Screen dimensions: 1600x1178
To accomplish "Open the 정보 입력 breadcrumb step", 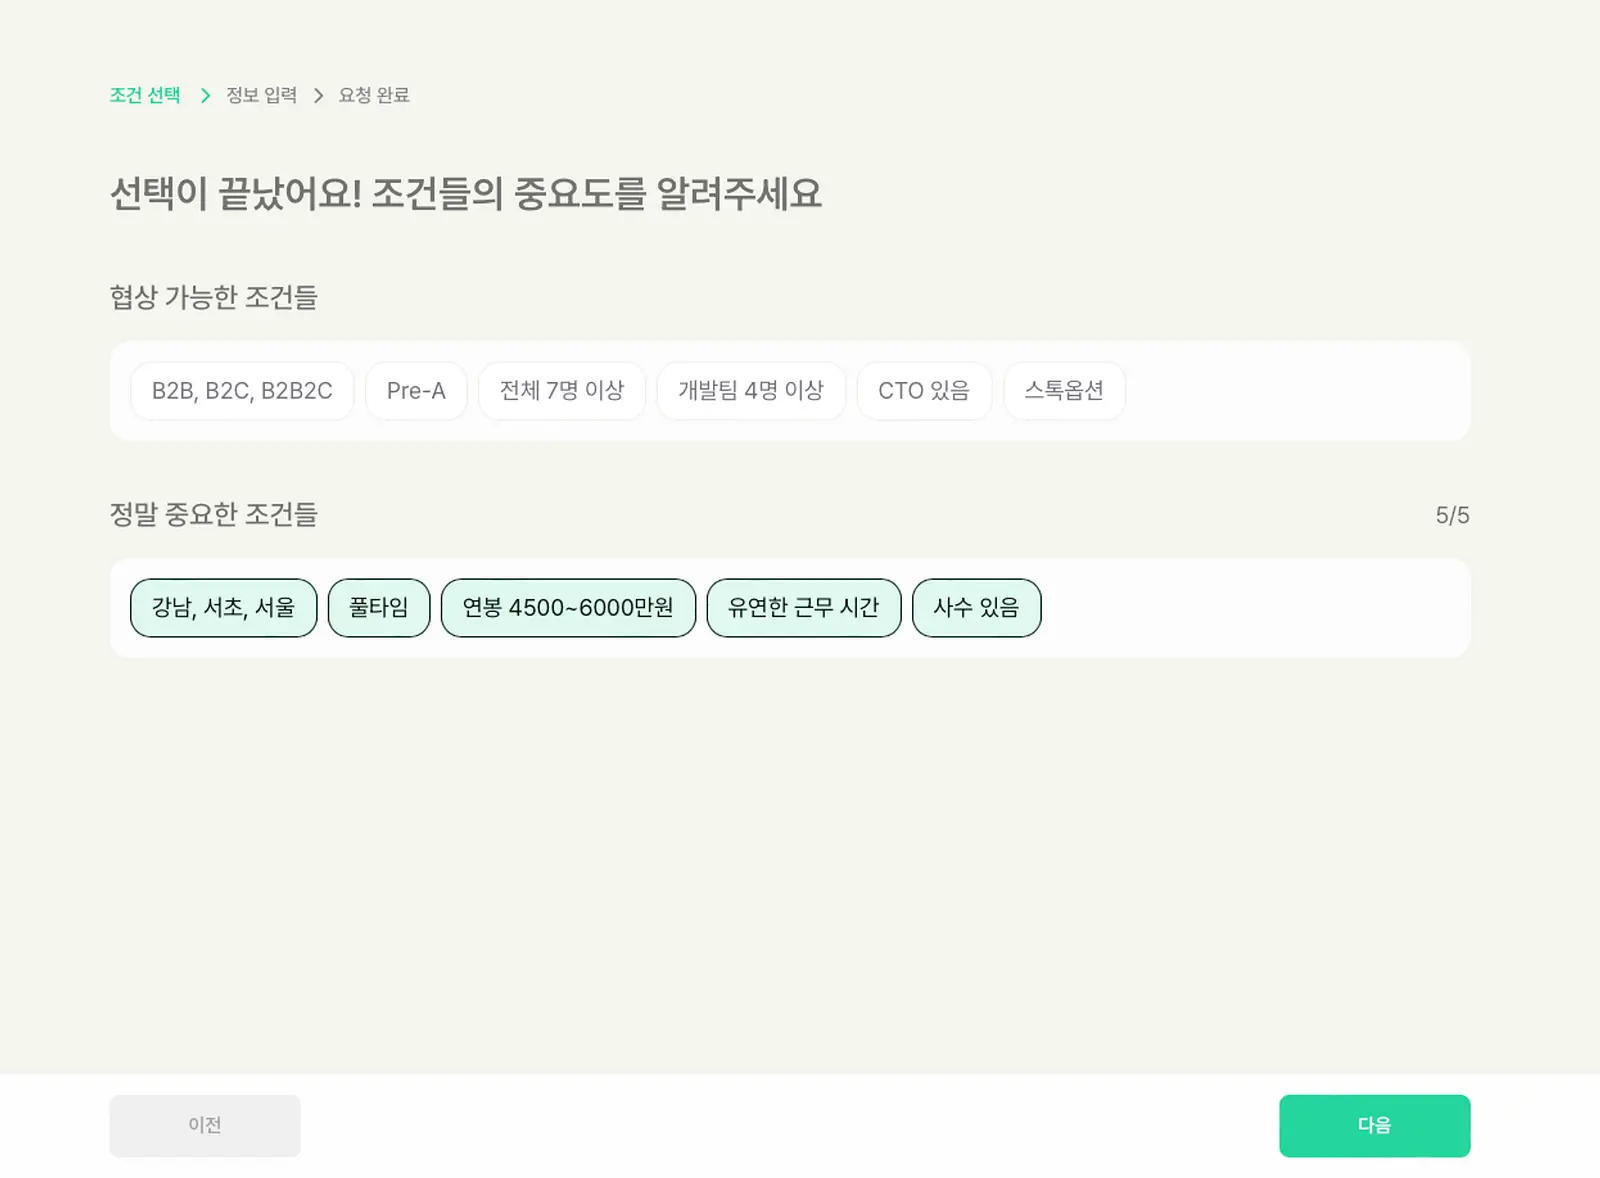I will 262,95.
